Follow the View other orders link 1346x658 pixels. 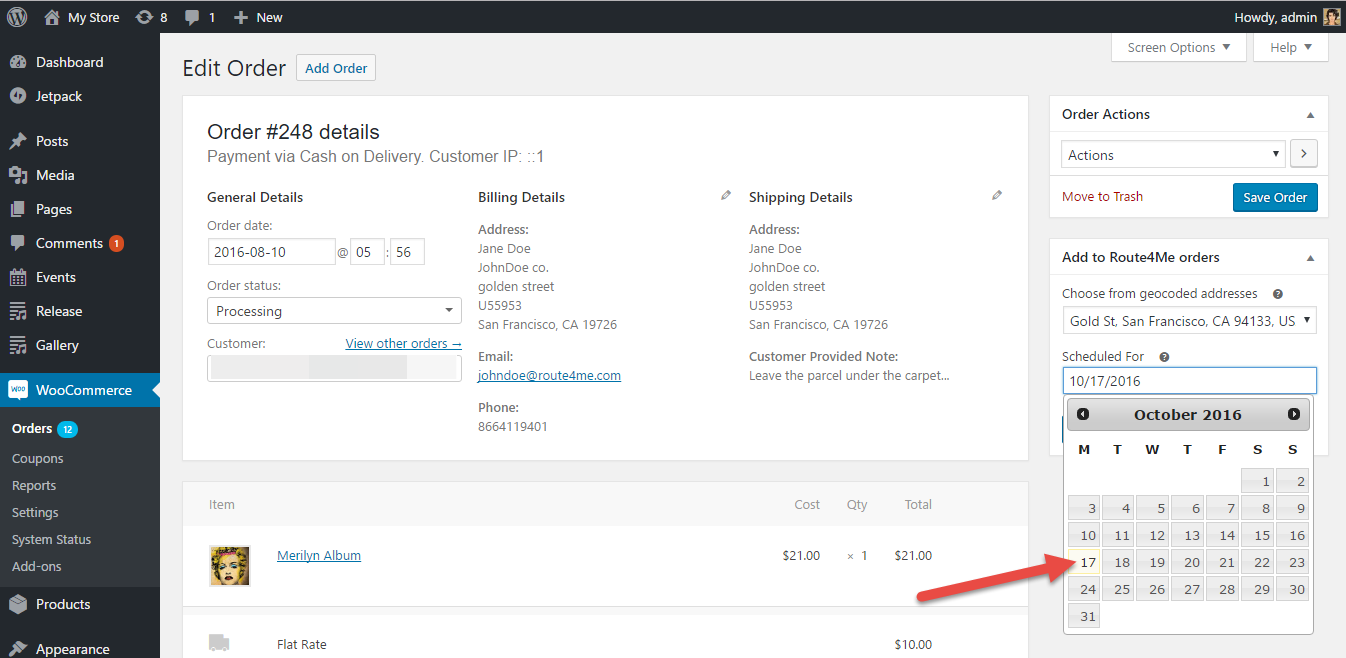point(403,343)
